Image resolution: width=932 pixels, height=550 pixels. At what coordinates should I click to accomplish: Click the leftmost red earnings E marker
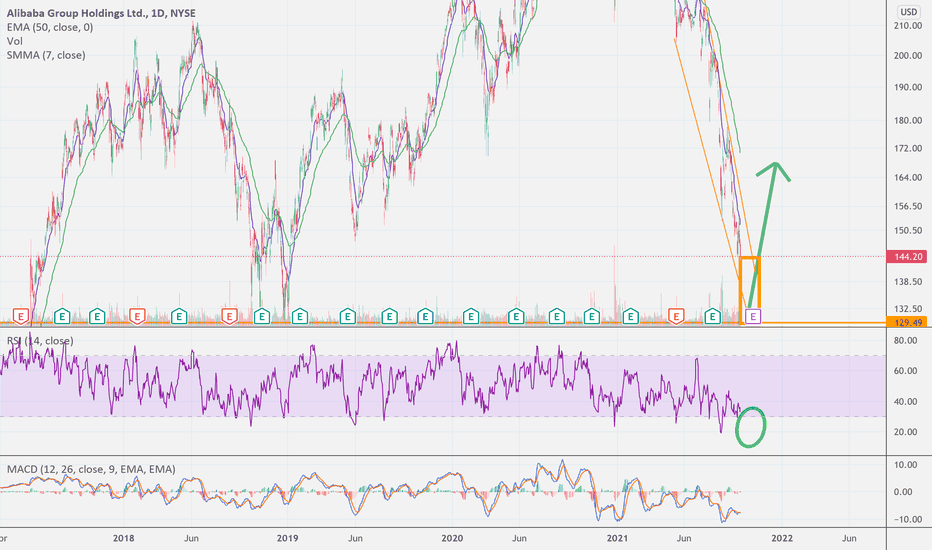21,316
